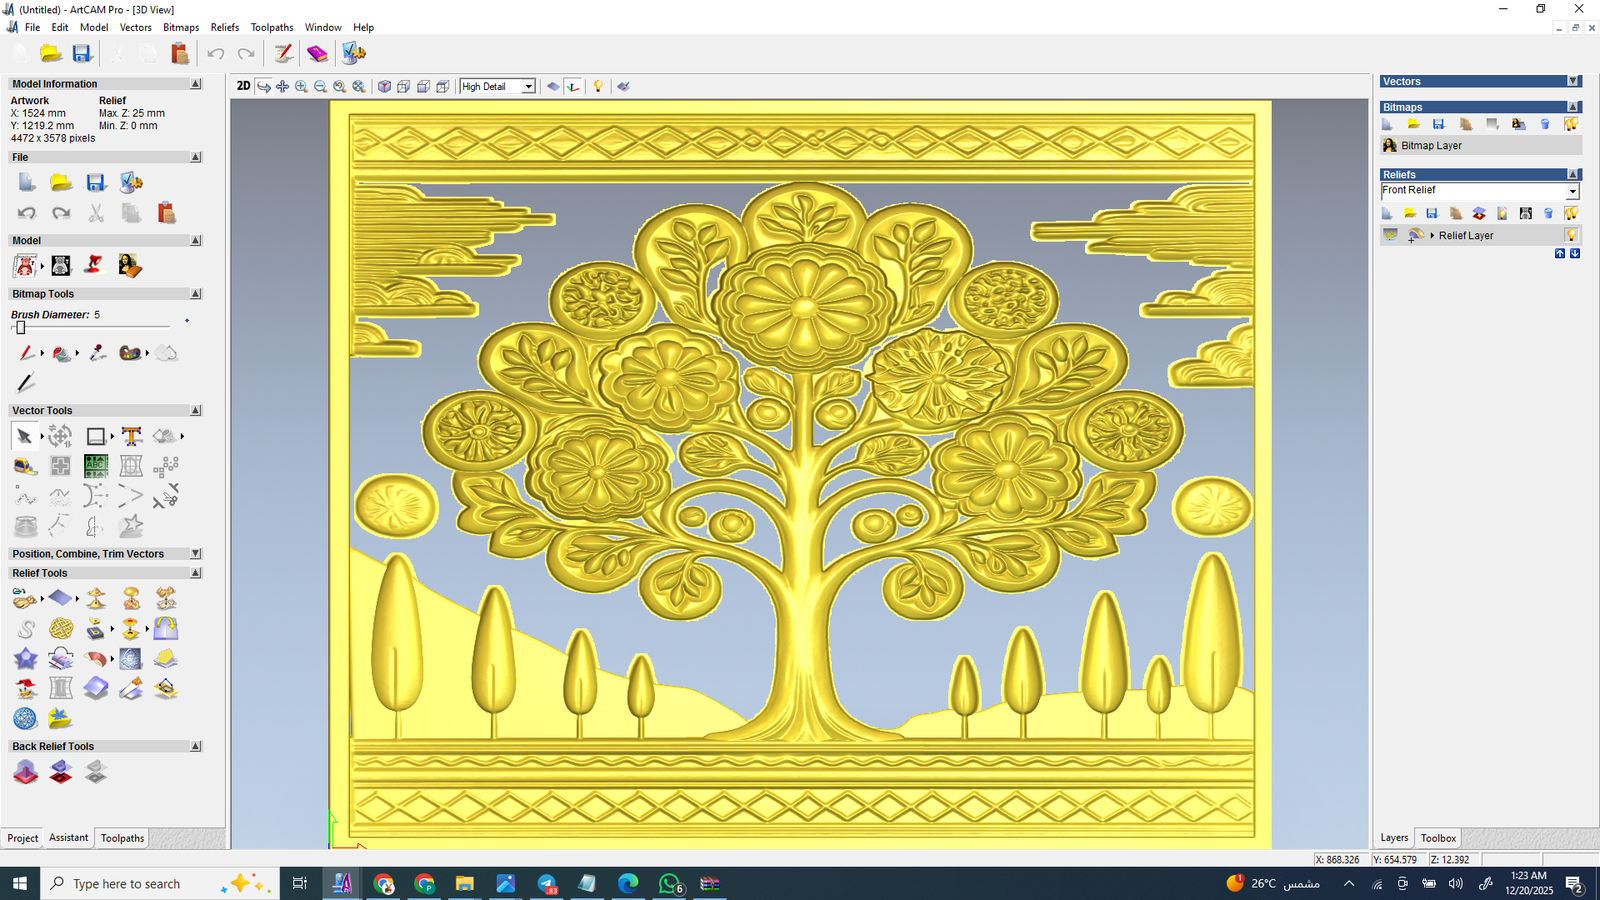
Task: Switch to the Toolpaths tab
Action: [x=122, y=838]
